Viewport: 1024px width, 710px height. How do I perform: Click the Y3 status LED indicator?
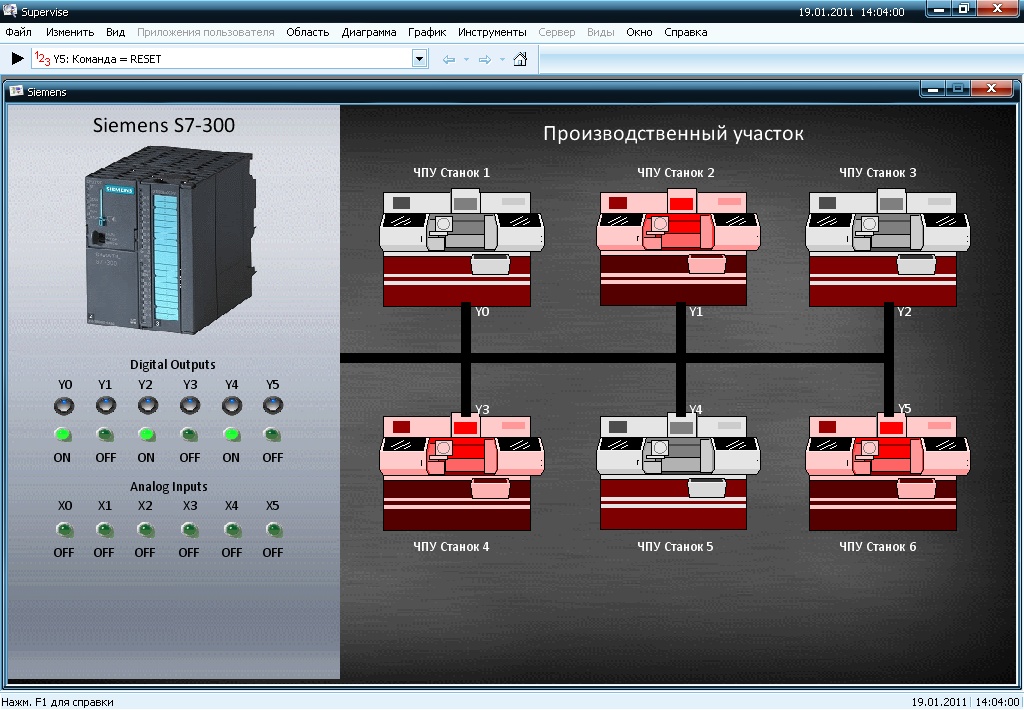189,434
